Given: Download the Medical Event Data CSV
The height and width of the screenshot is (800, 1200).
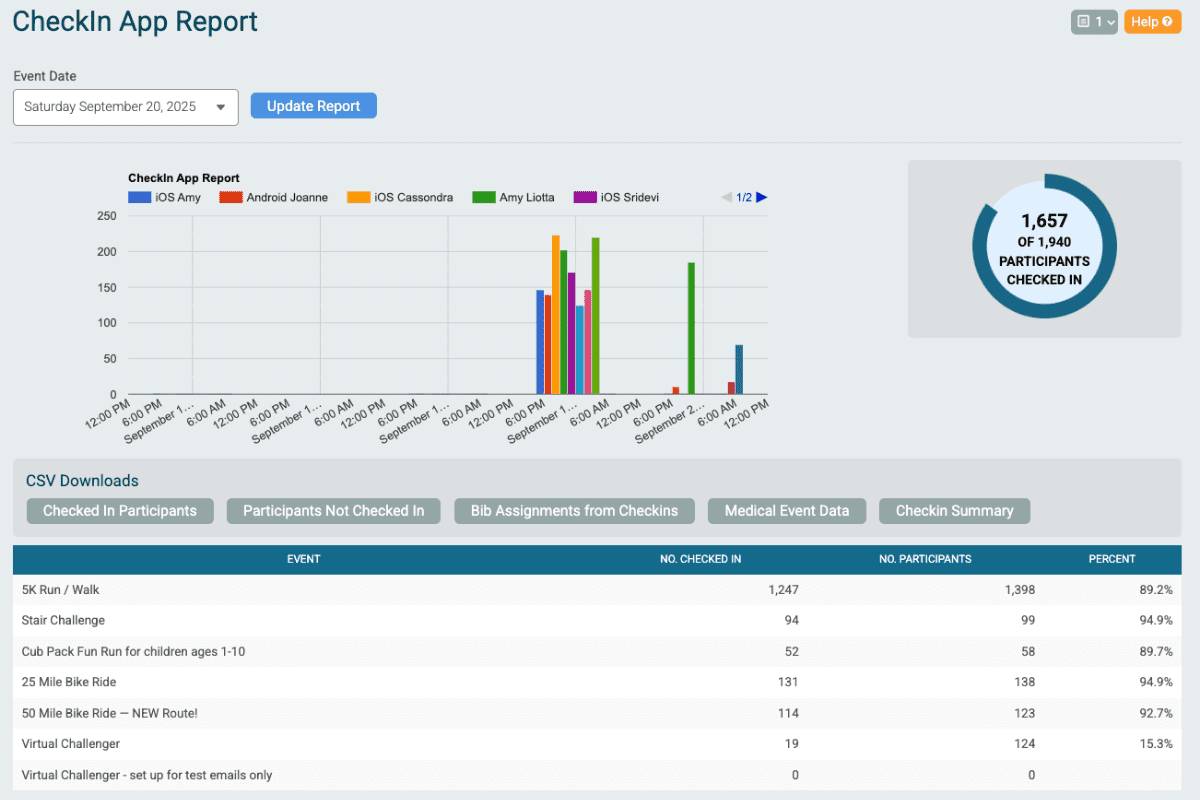Looking at the screenshot, I should coord(787,510).
